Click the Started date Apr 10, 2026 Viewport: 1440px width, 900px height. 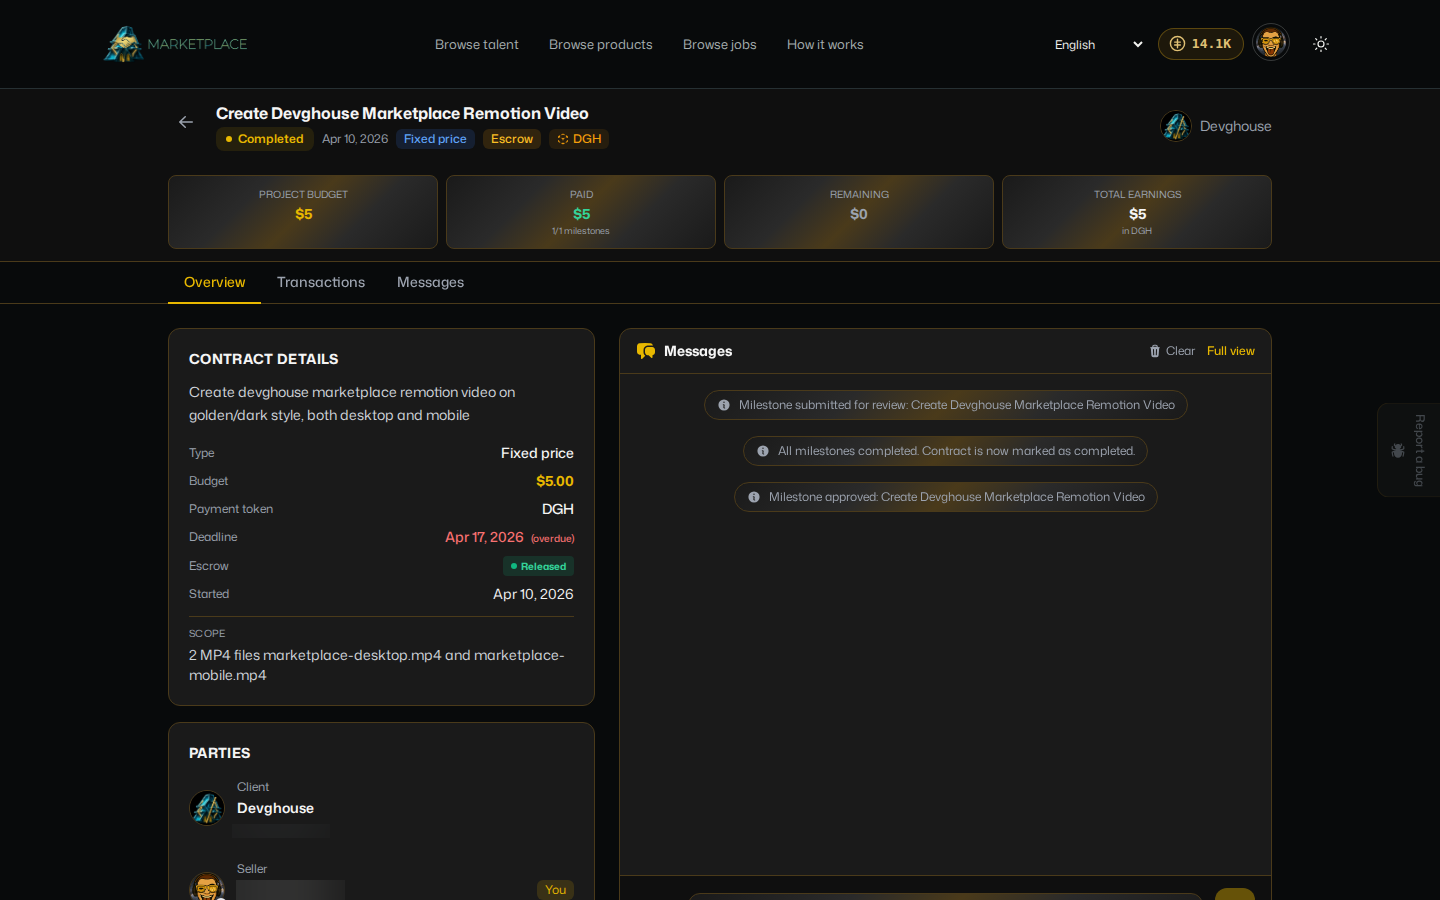(x=533, y=594)
